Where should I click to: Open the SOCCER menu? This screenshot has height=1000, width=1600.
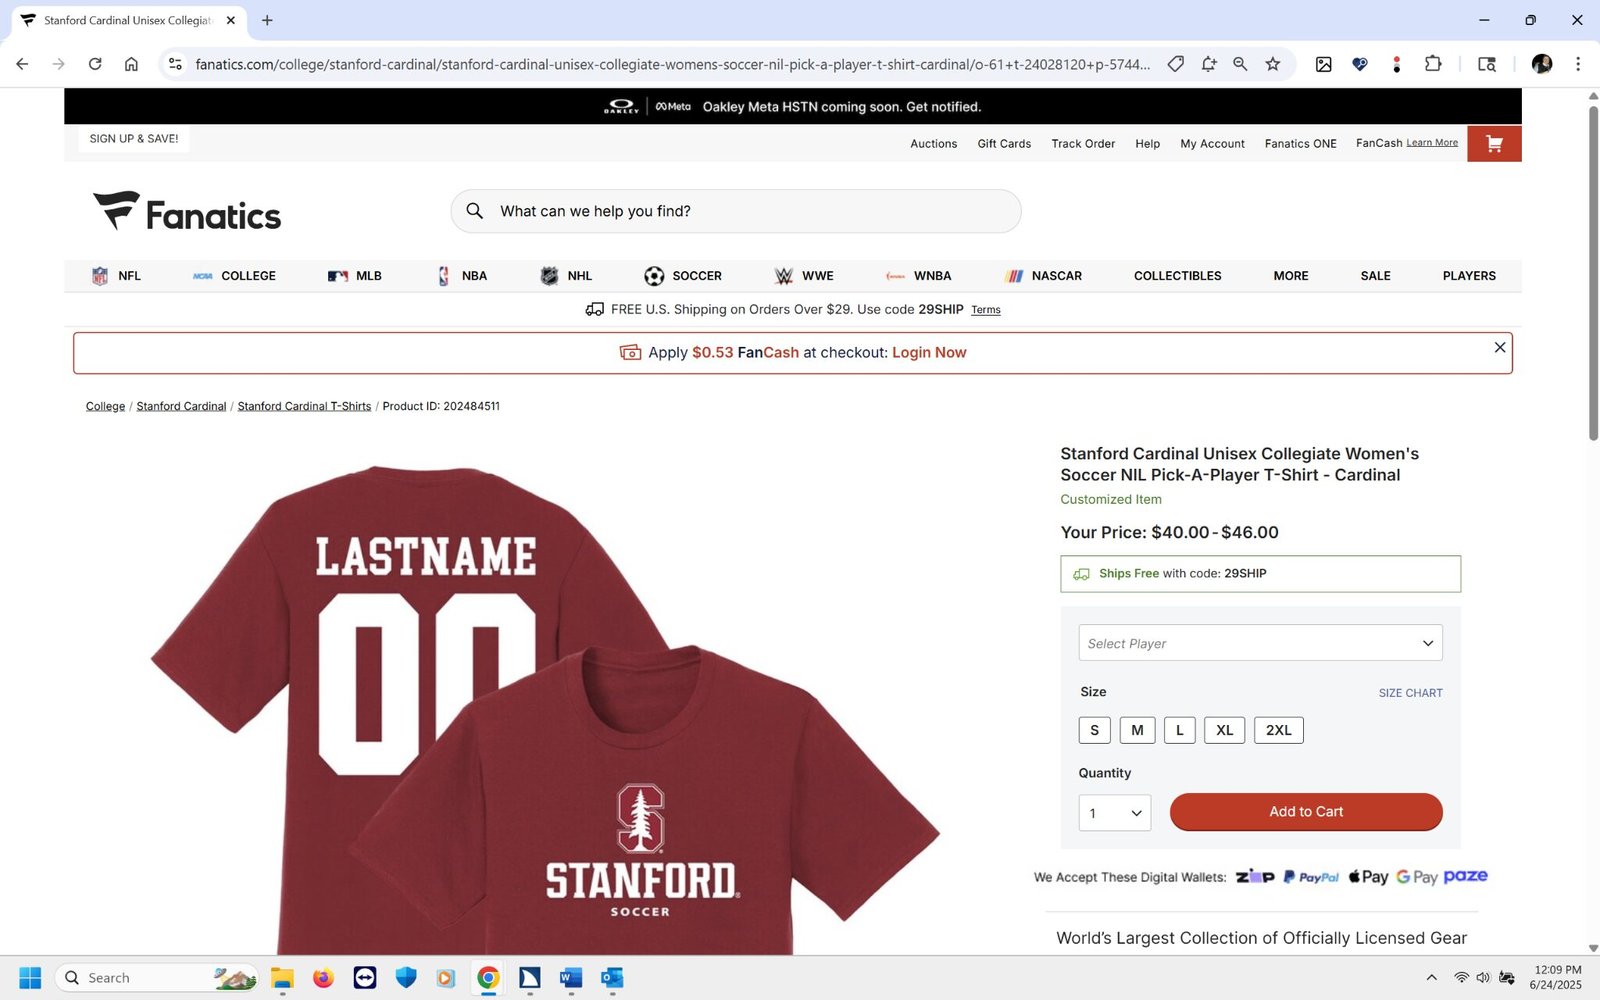click(683, 276)
